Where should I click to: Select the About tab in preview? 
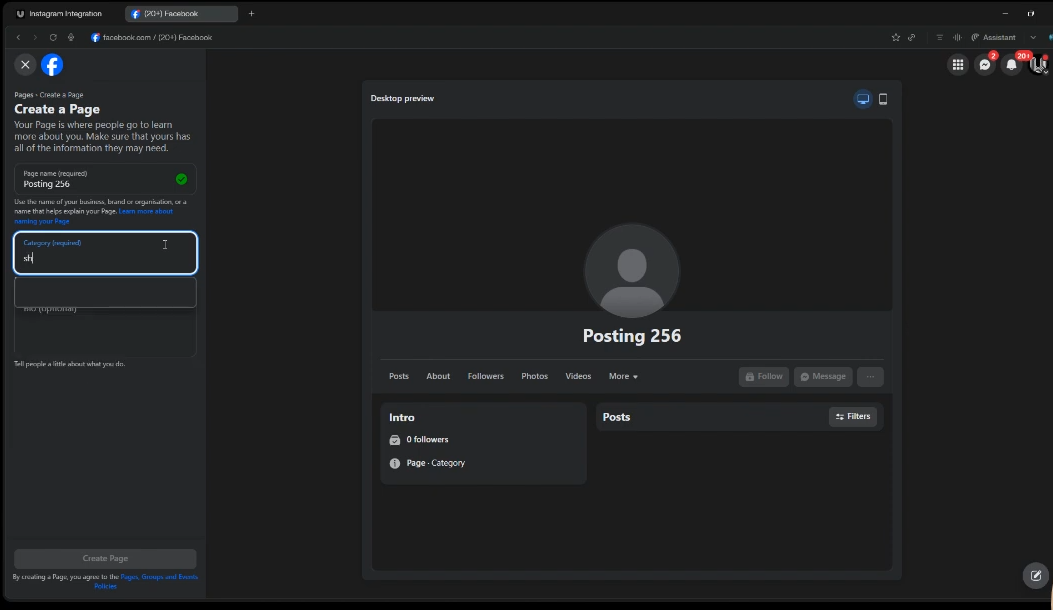(x=438, y=376)
